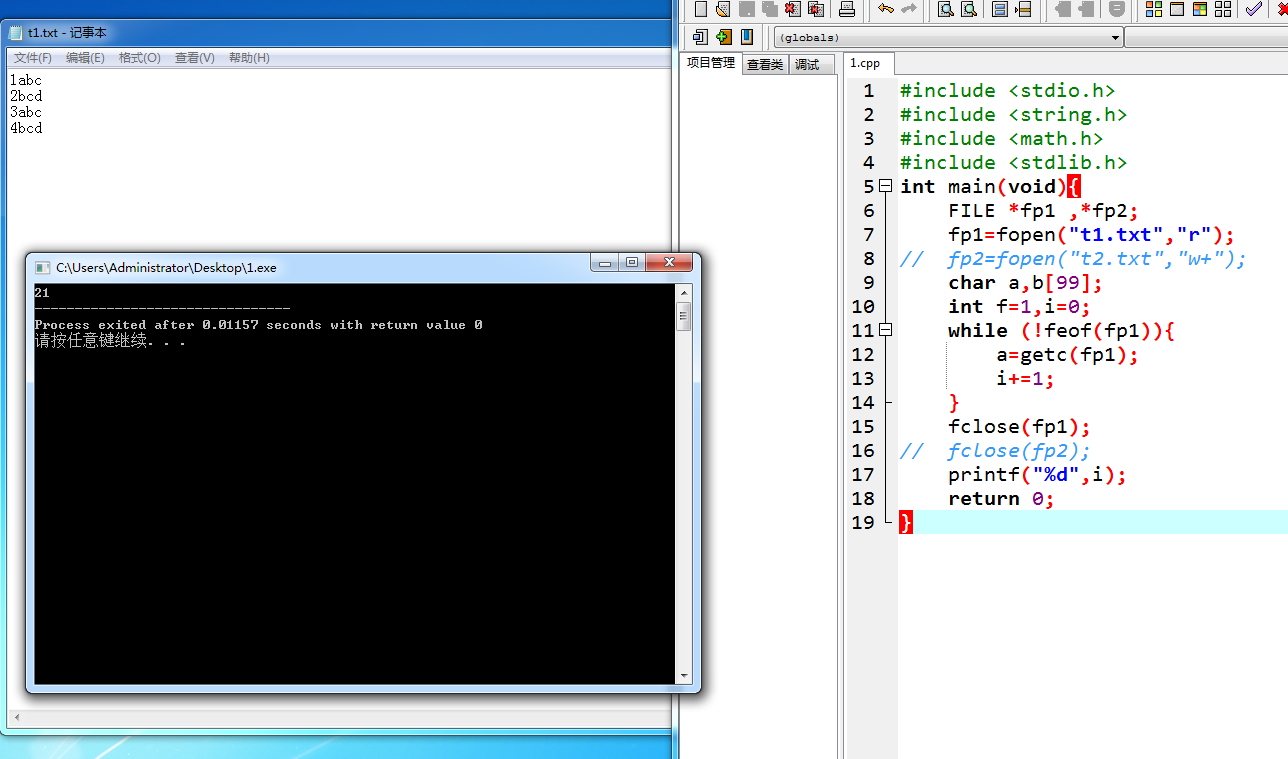Open Replace with the second magnifier icon

click(969, 9)
